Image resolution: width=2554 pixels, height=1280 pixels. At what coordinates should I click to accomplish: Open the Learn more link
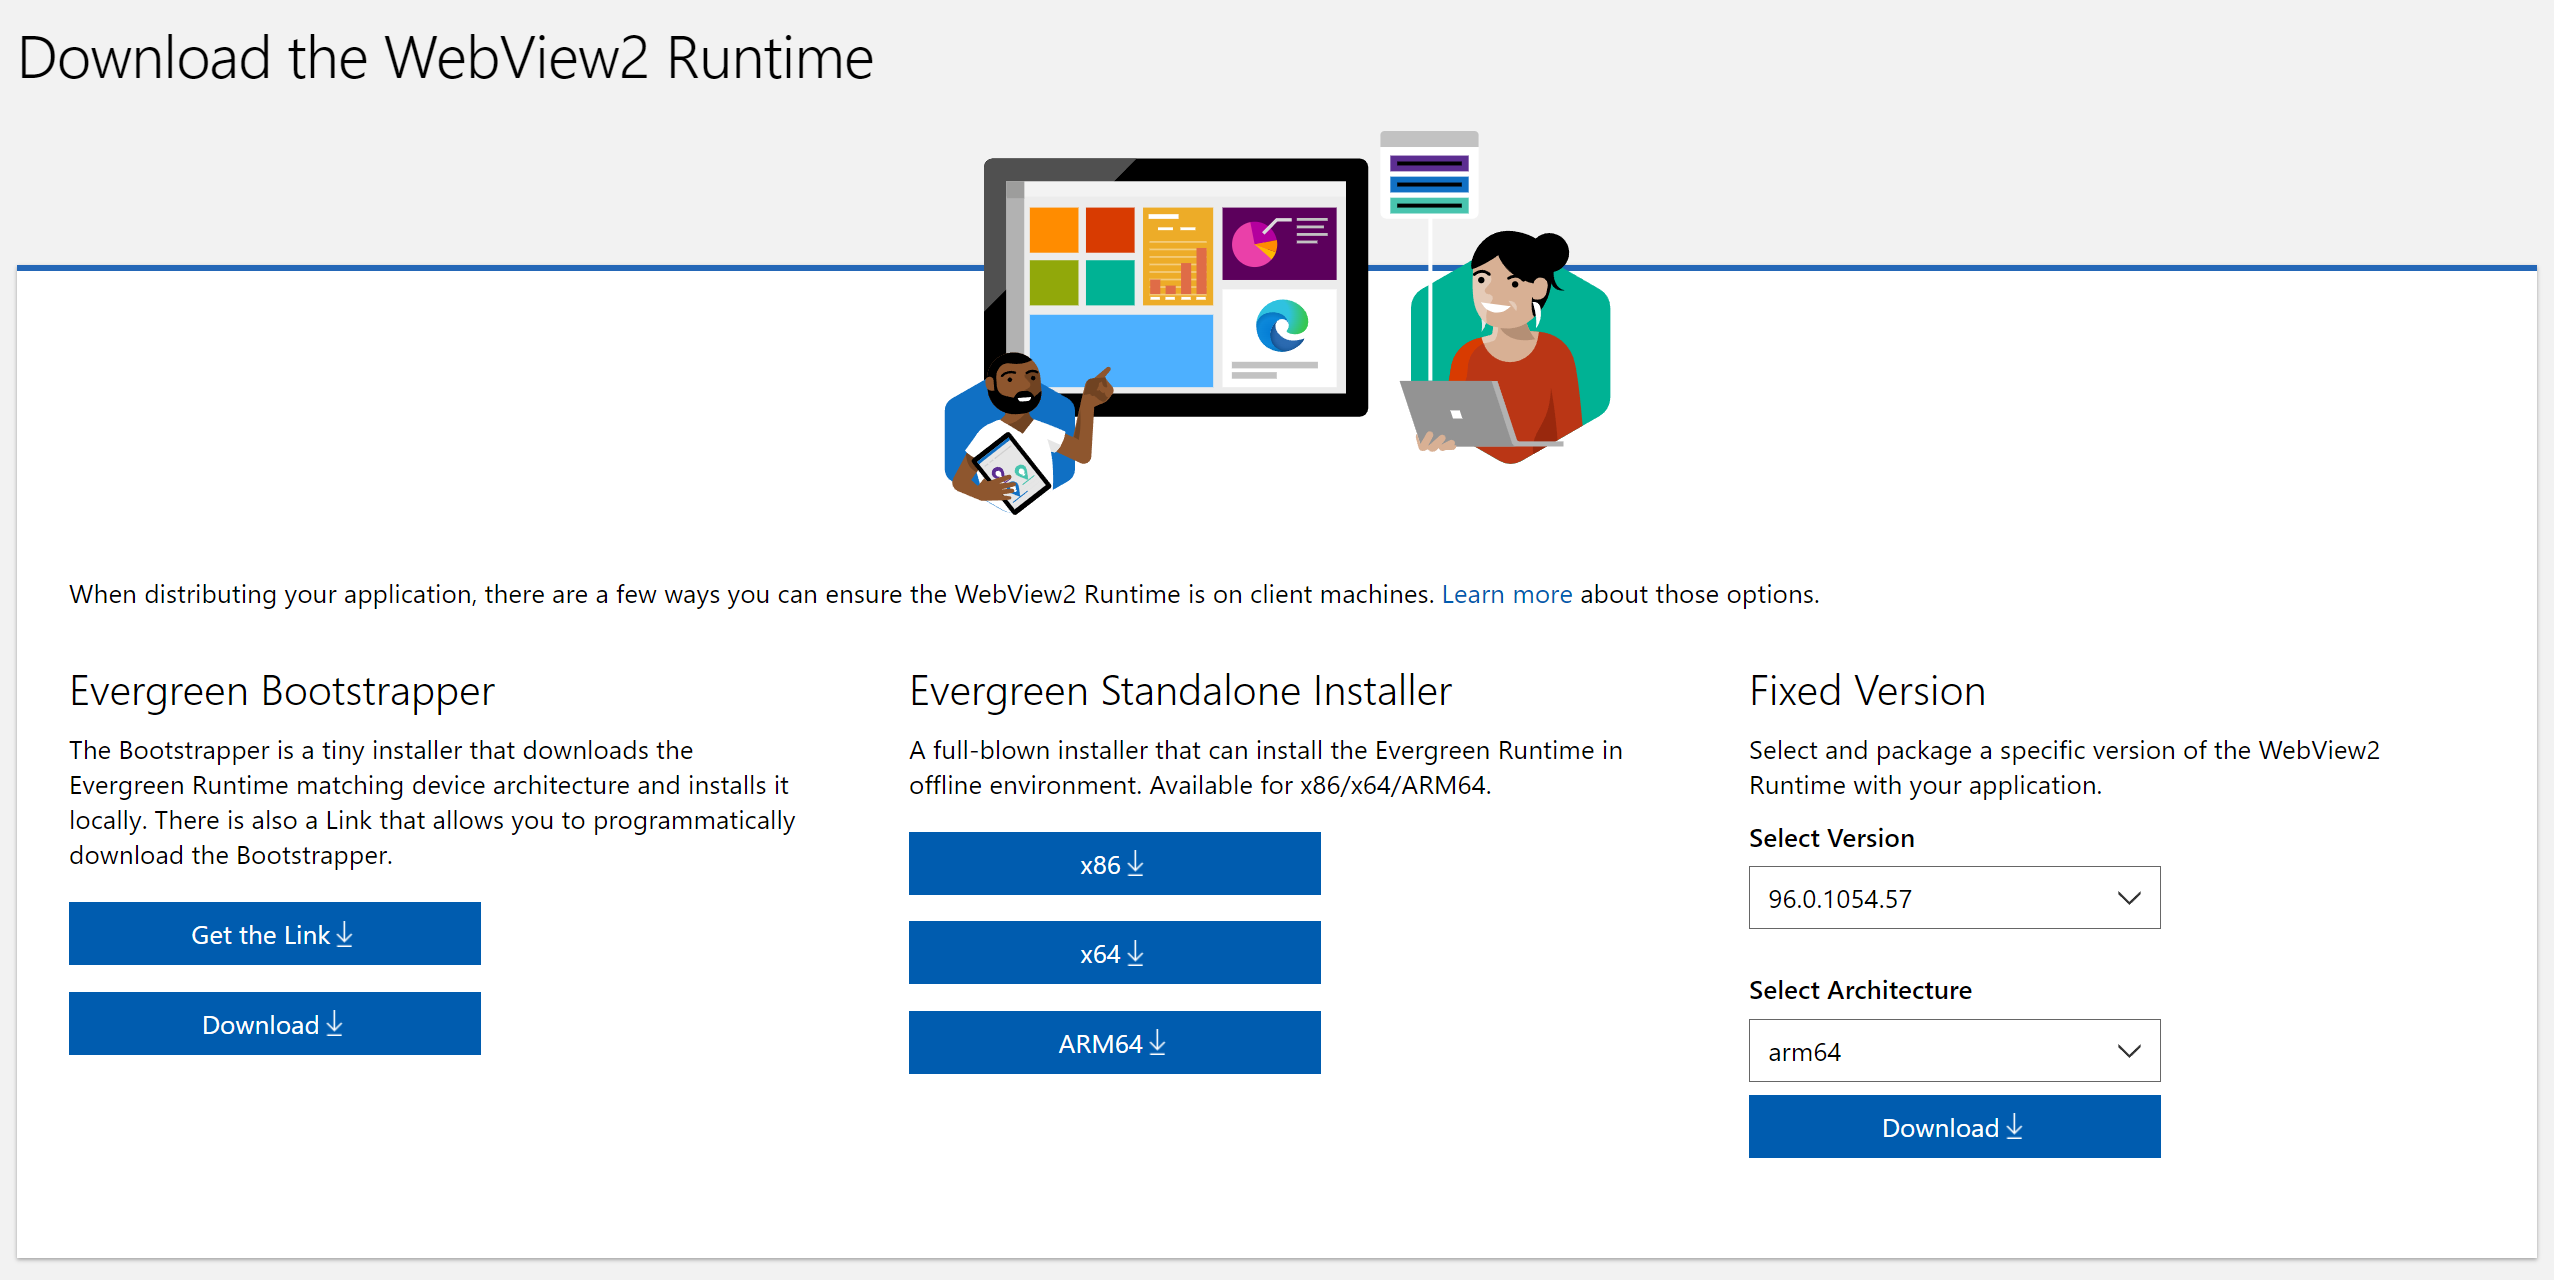click(x=1506, y=594)
